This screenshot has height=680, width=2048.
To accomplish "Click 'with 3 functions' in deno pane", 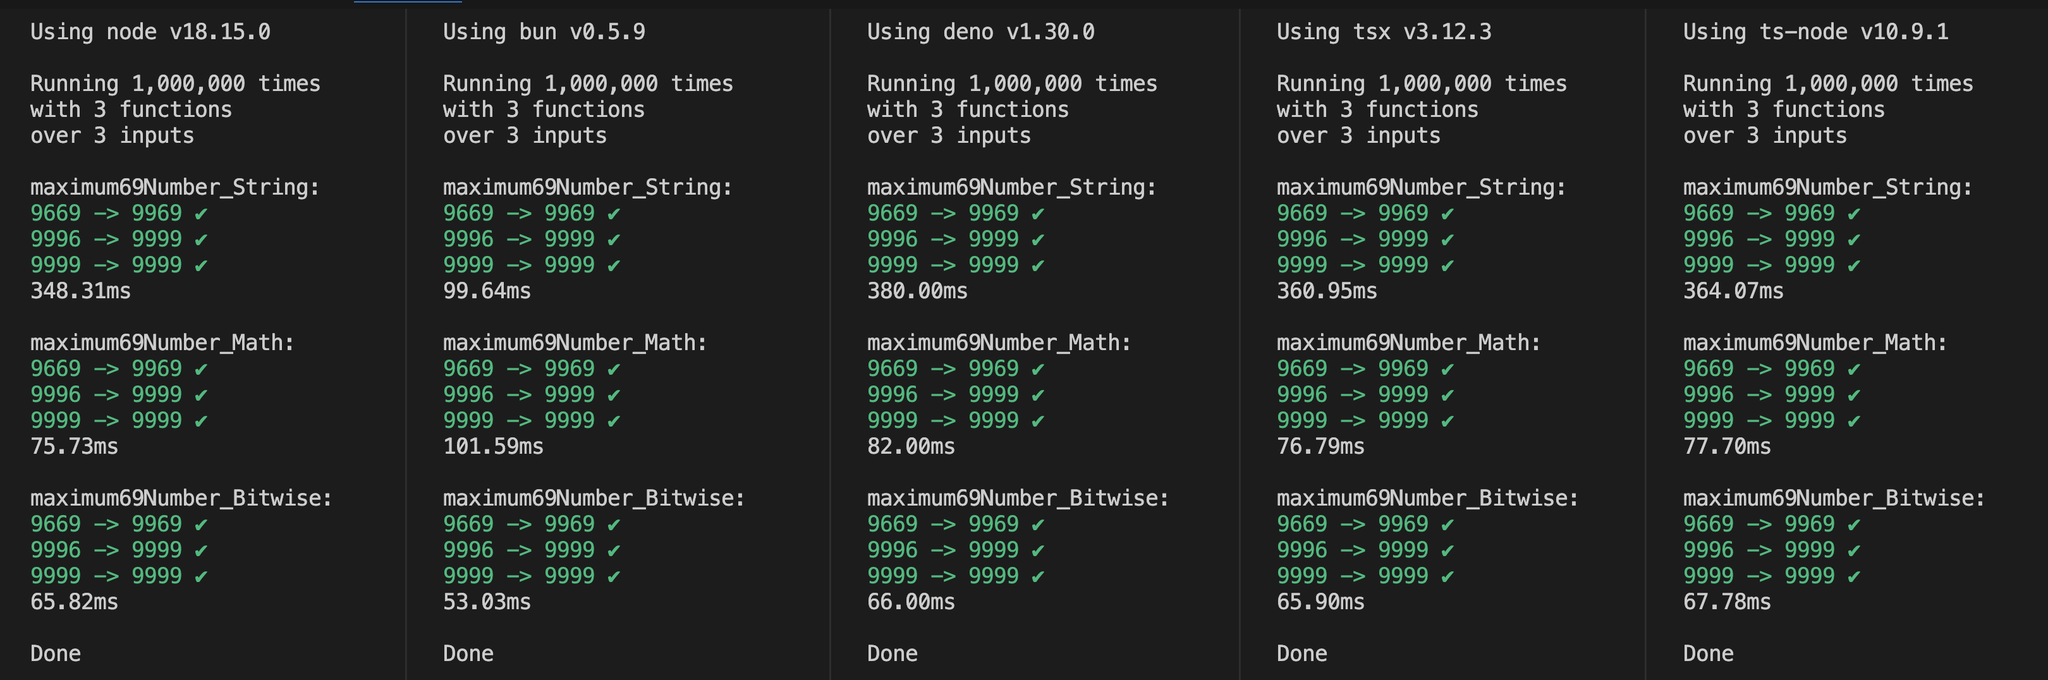I will pos(968,110).
